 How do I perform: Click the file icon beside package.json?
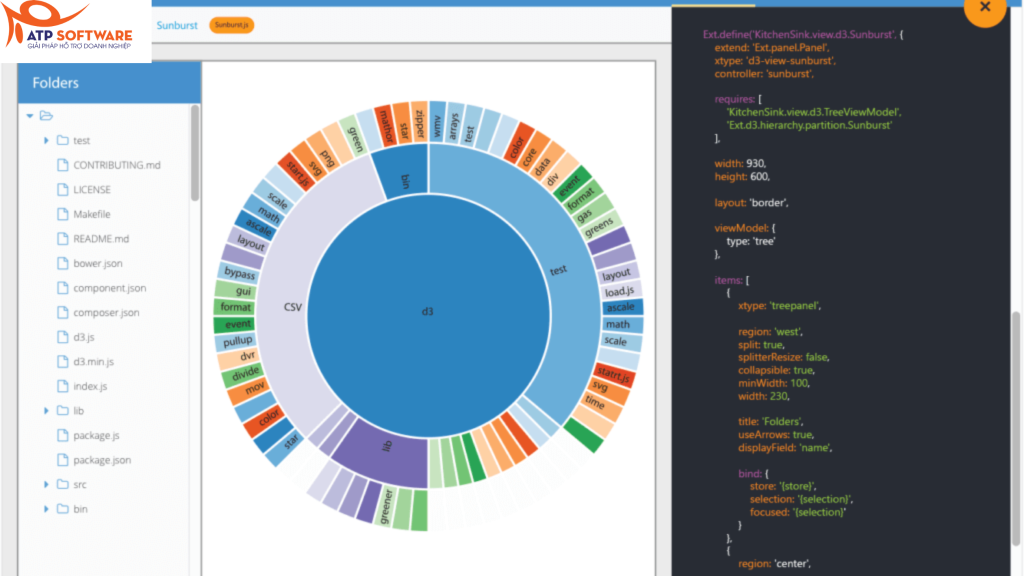(x=62, y=460)
